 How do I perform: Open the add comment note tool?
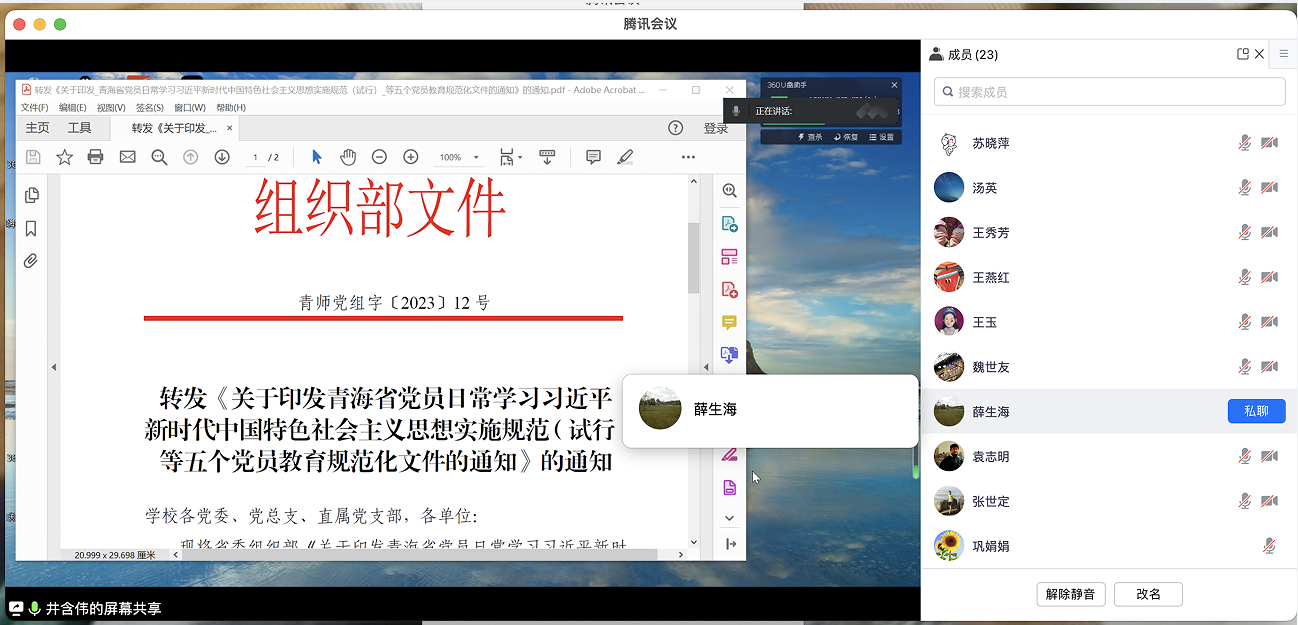click(593, 157)
